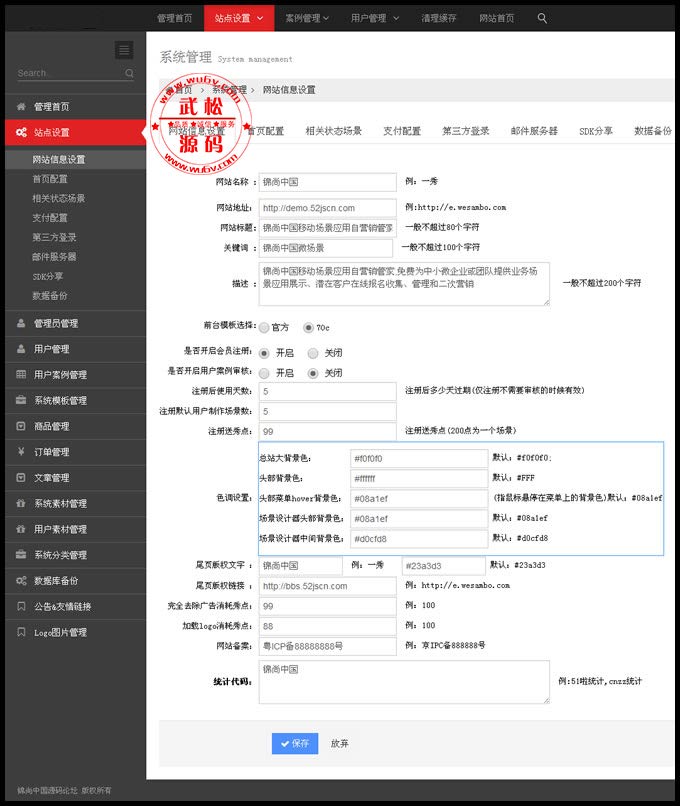This screenshot has width=680, height=806.
Task: Click the briefcase icon beside 系统模板管理
Action: click(x=21, y=400)
